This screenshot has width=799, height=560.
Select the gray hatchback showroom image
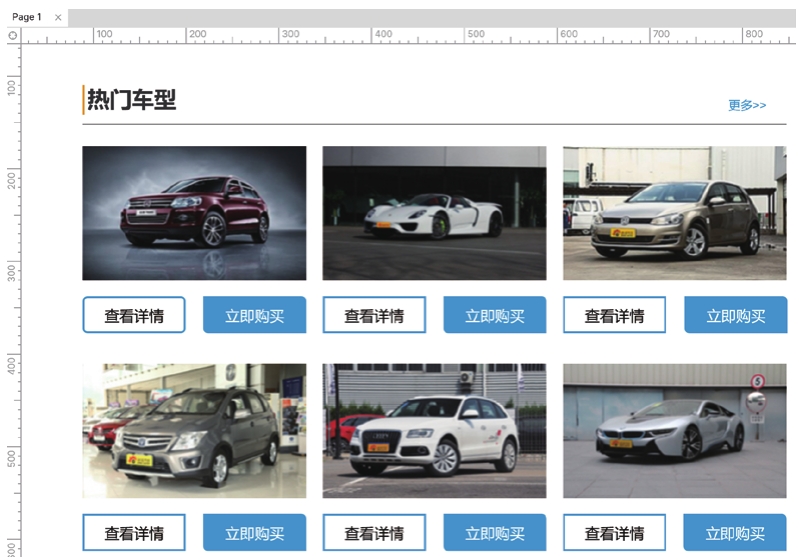point(194,431)
